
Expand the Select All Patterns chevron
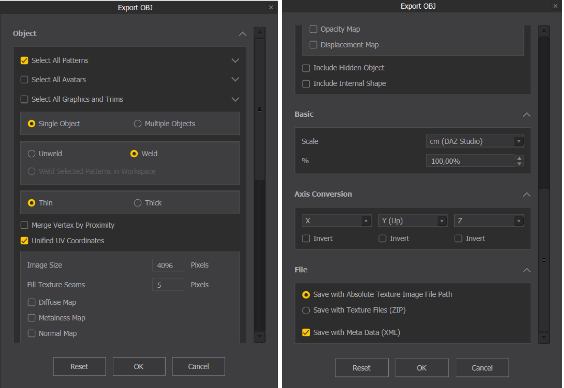[235, 60]
